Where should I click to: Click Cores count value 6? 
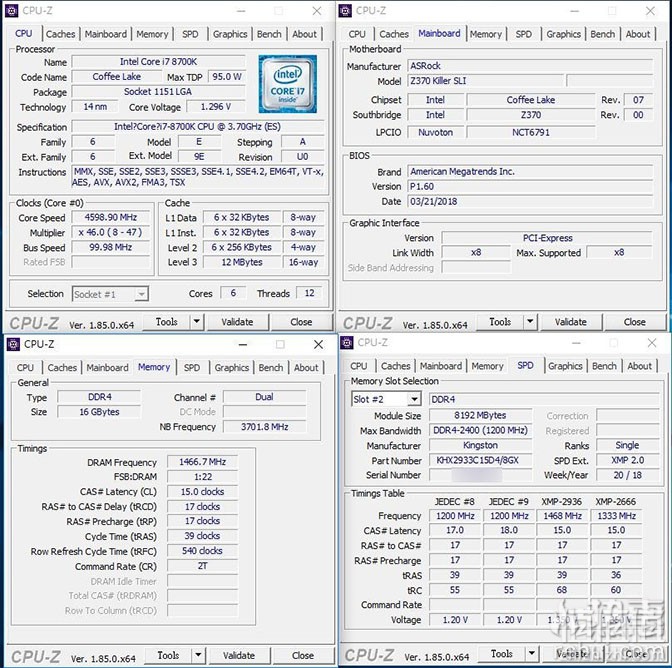(233, 293)
